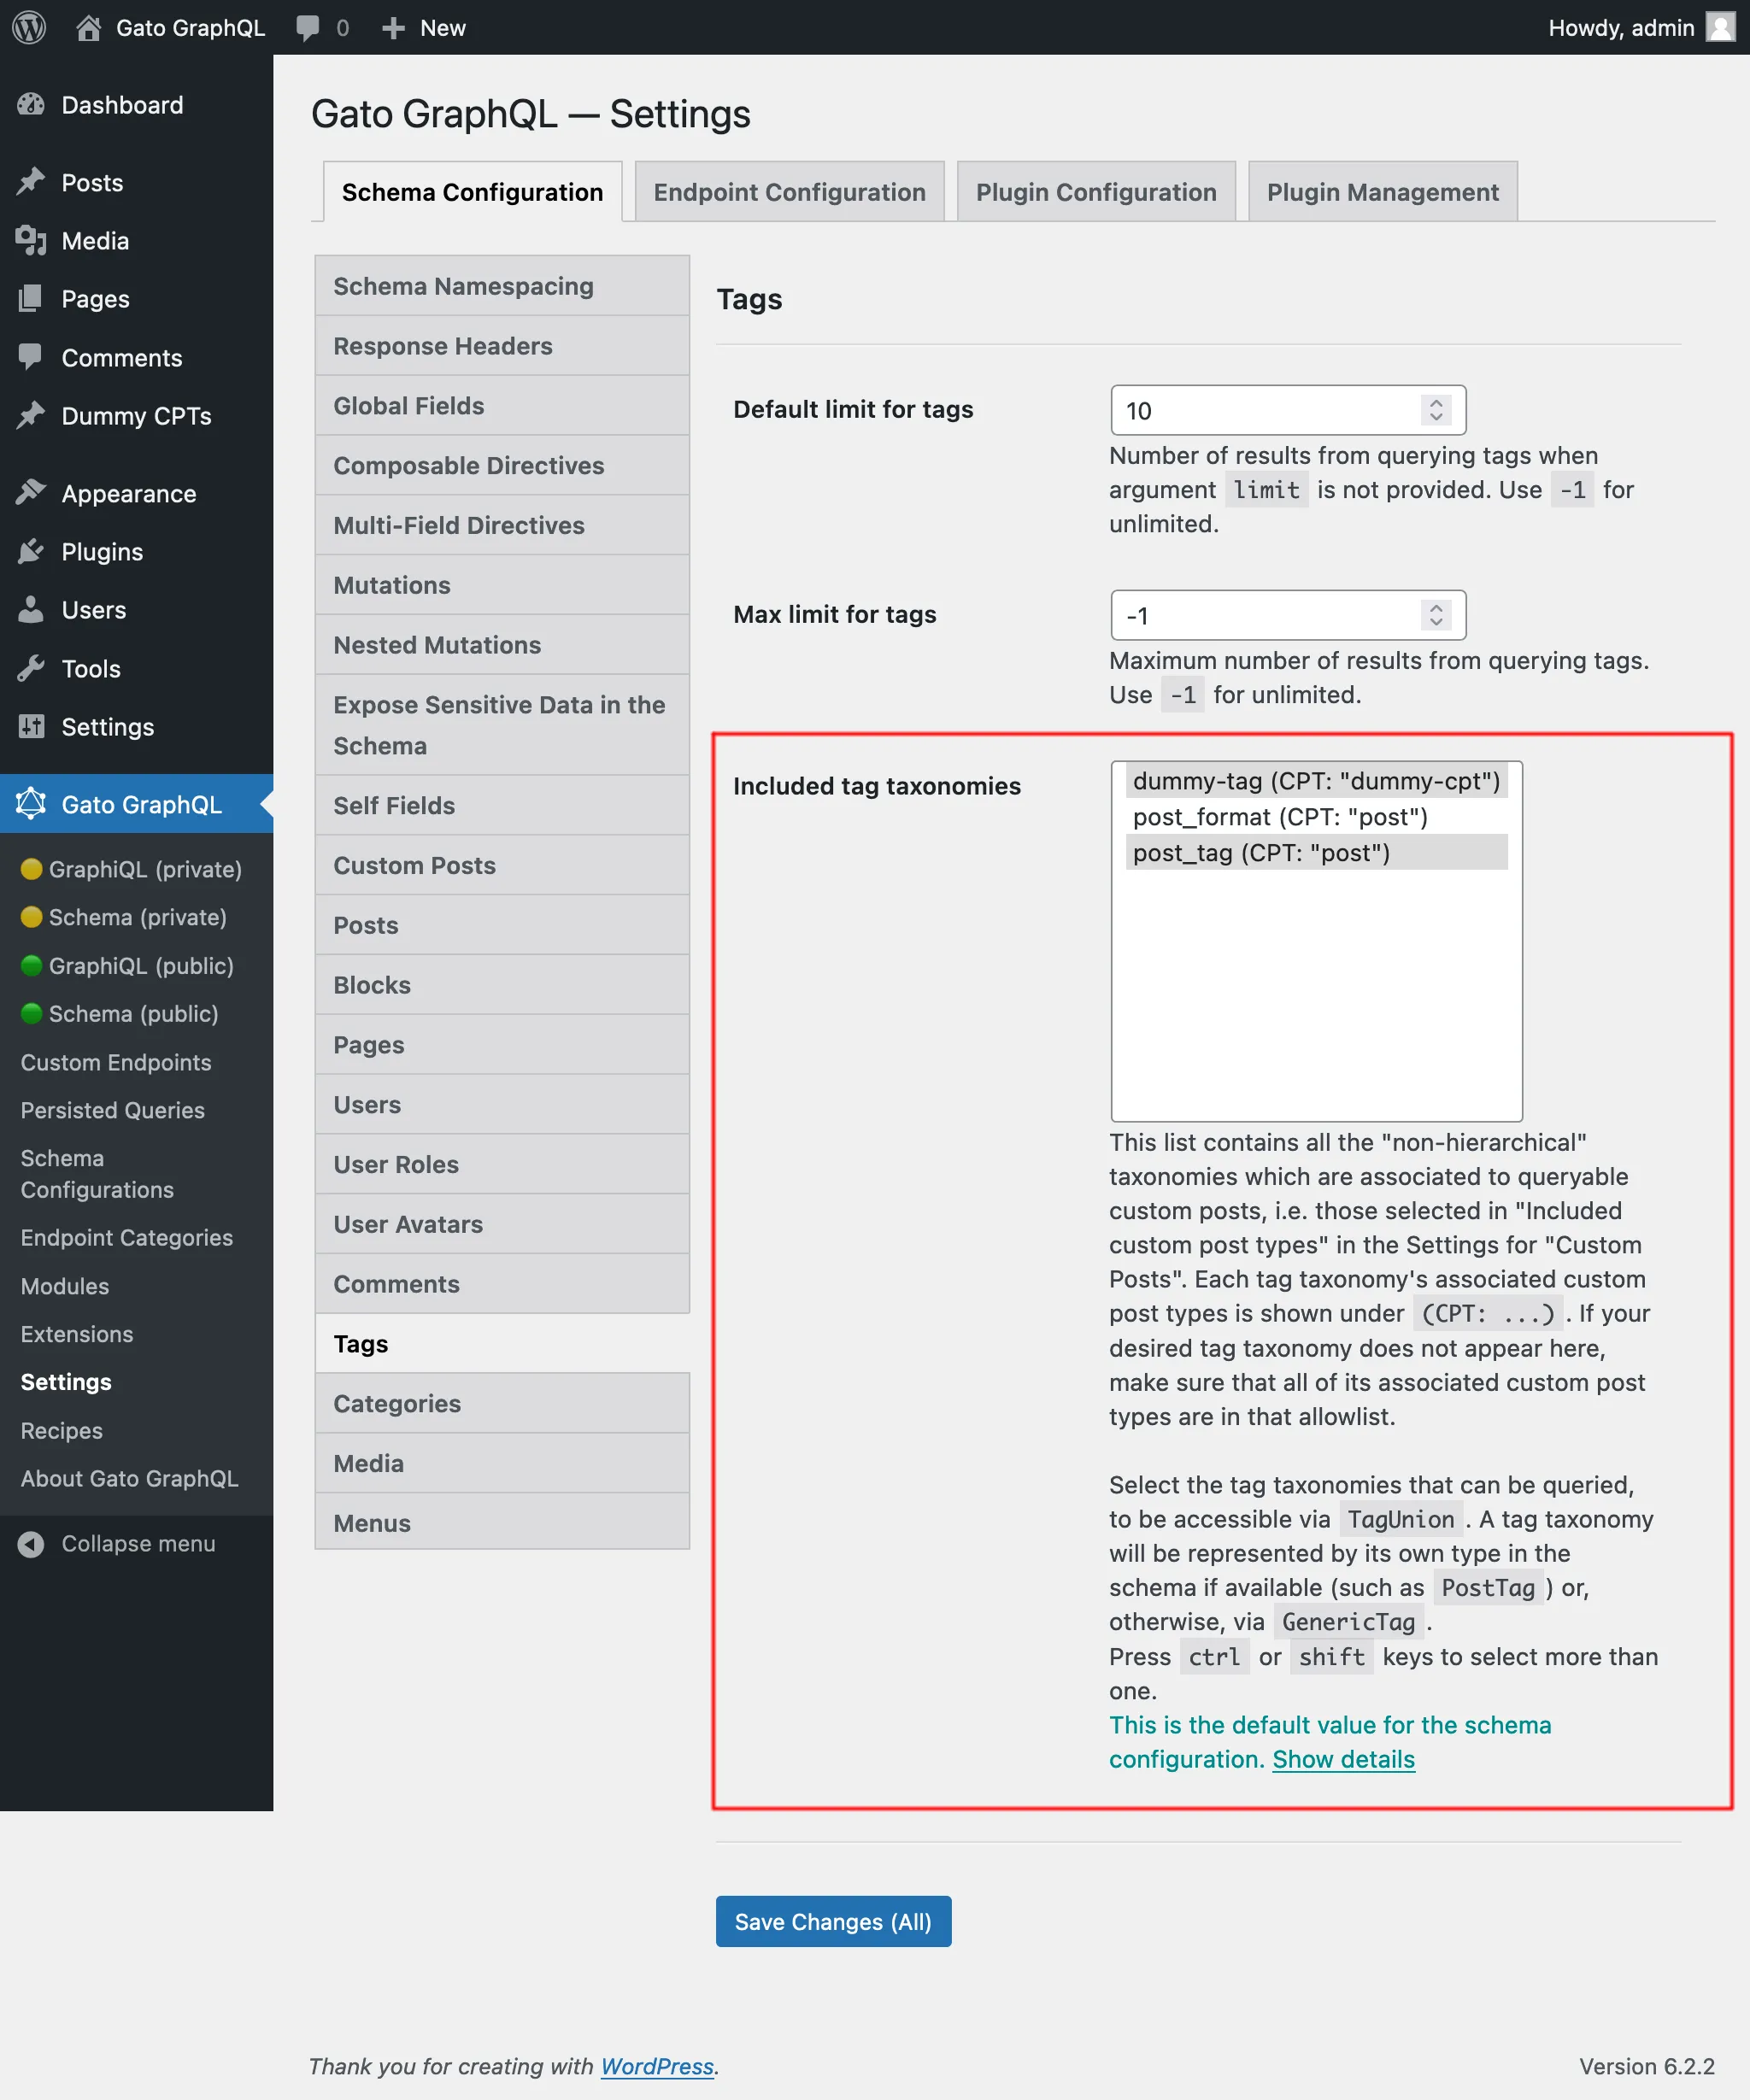Select post_format (CPT: "post") option
The height and width of the screenshot is (2100, 1750).
pyautogui.click(x=1316, y=817)
